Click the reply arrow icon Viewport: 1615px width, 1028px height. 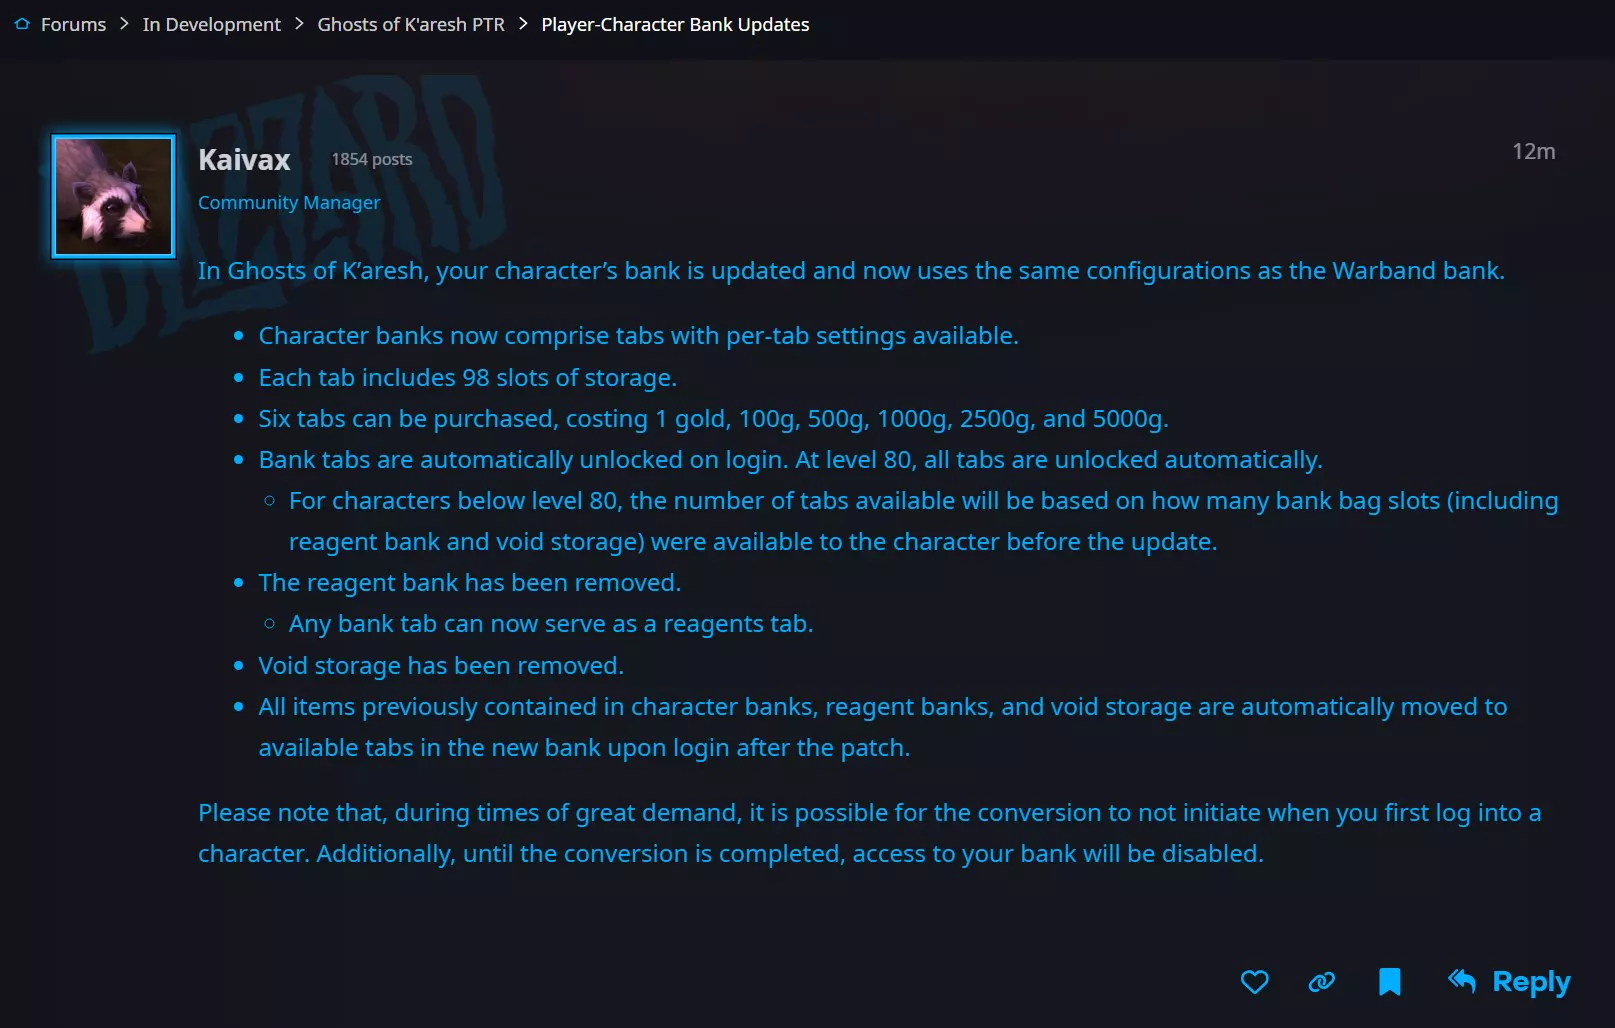click(1462, 981)
